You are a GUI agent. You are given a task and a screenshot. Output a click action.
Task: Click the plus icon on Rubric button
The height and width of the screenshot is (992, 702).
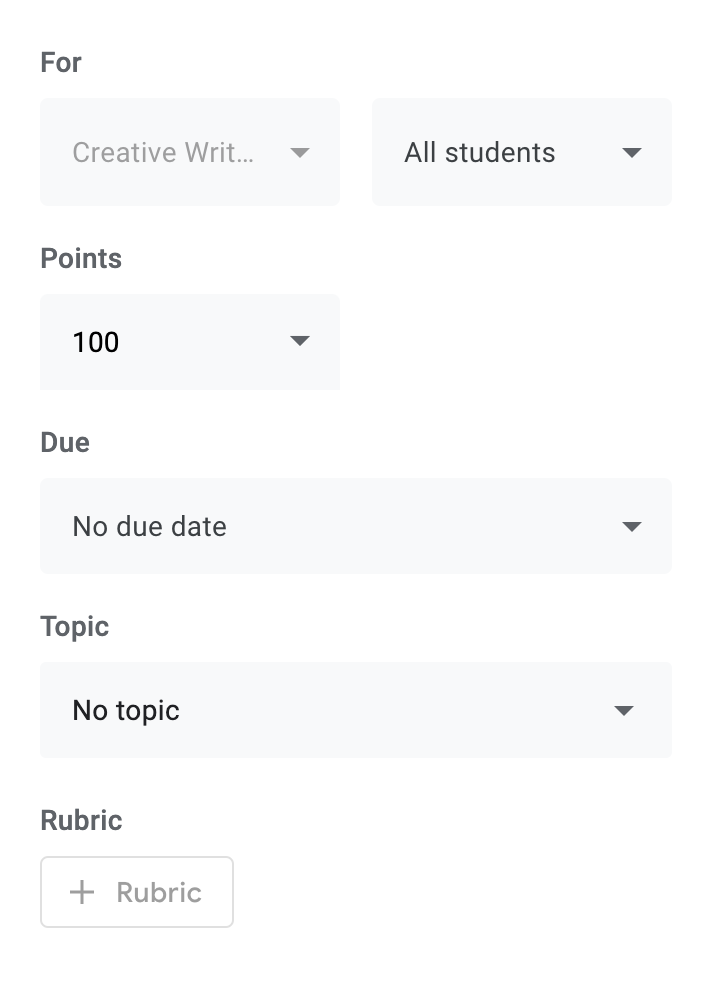pyautogui.click(x=82, y=892)
